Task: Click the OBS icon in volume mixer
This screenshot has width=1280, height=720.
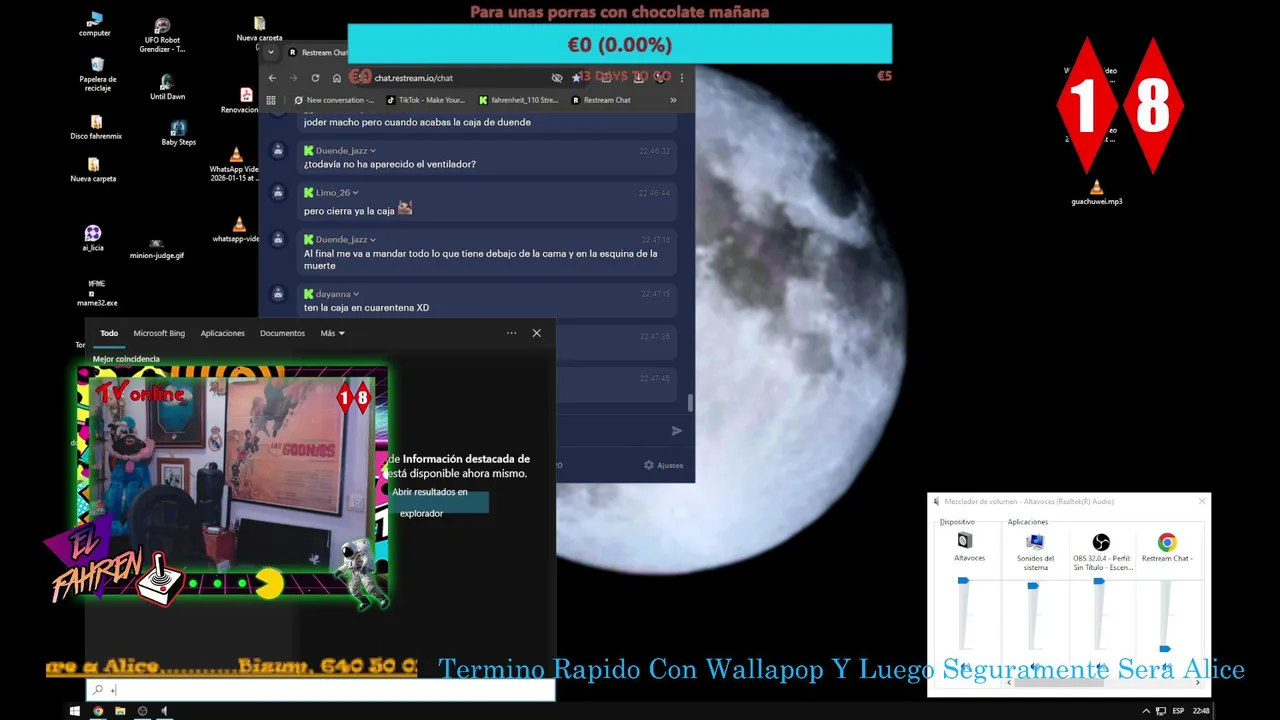Action: coord(1101,542)
